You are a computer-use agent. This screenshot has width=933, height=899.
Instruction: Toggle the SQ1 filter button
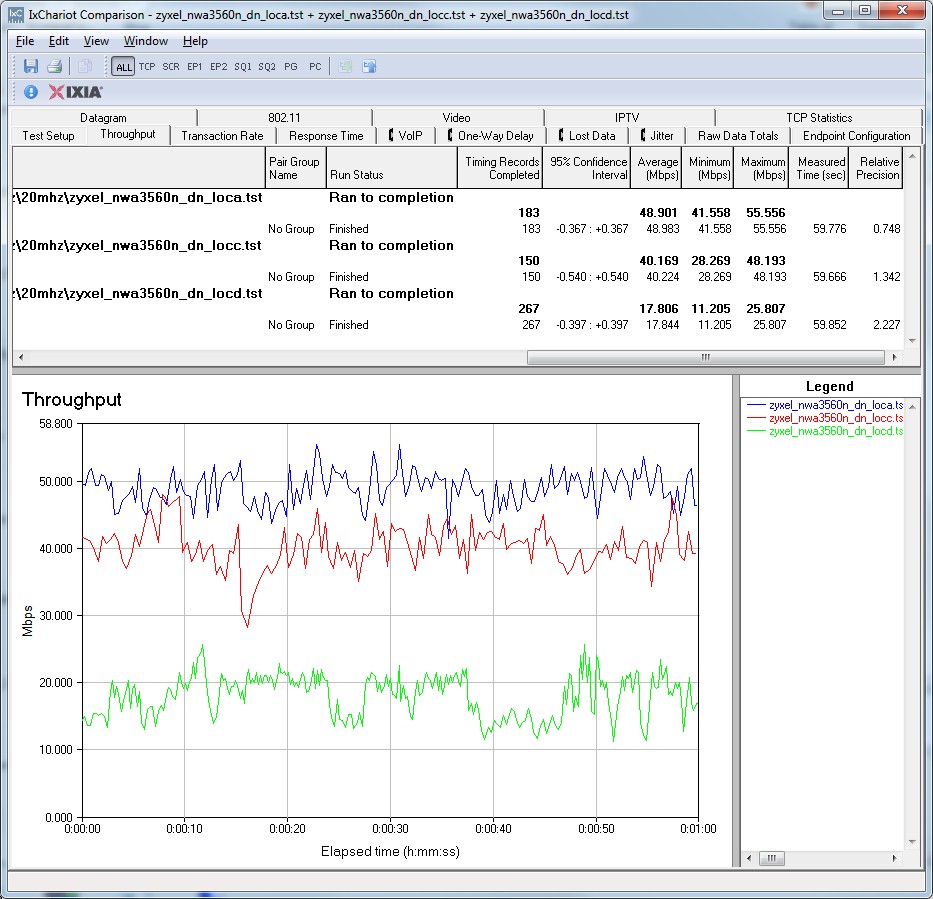243,67
